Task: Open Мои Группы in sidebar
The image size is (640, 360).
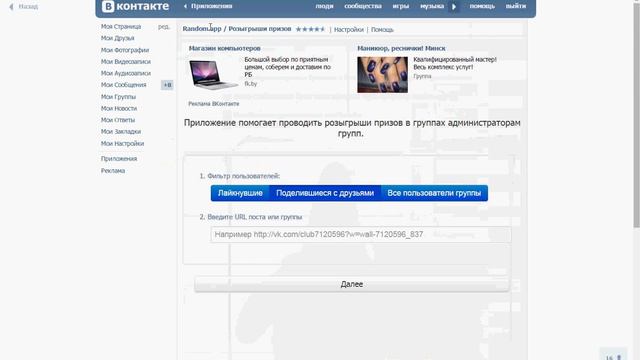Action: 118,97
